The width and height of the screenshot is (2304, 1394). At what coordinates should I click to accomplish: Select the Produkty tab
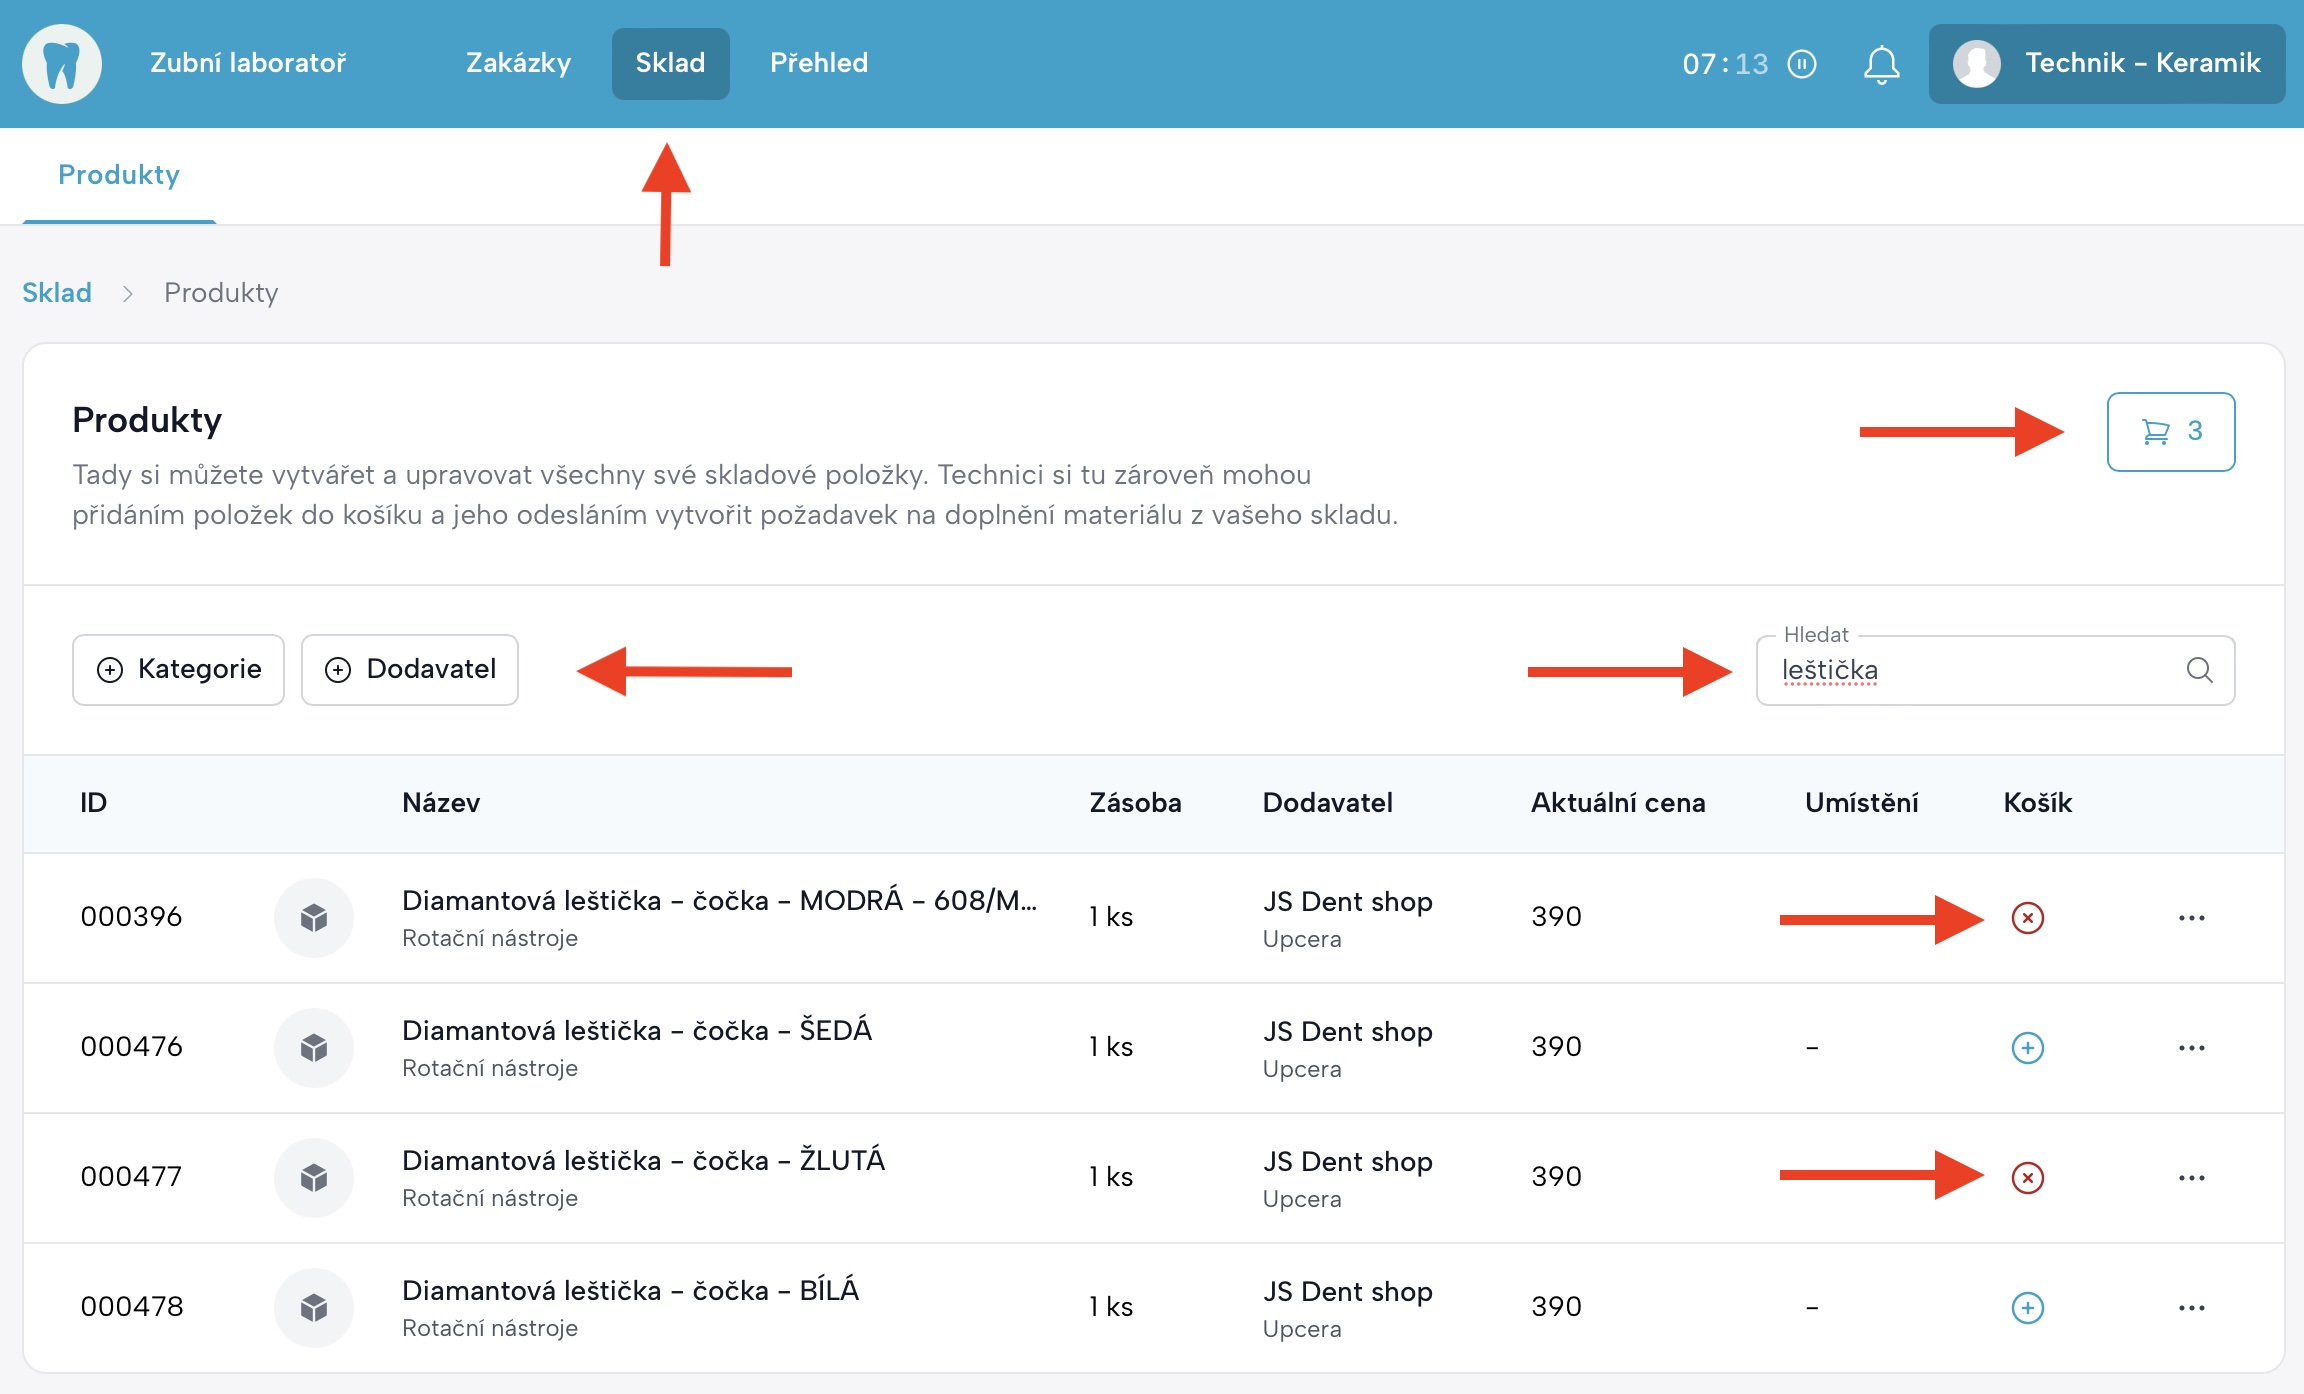pyautogui.click(x=119, y=175)
